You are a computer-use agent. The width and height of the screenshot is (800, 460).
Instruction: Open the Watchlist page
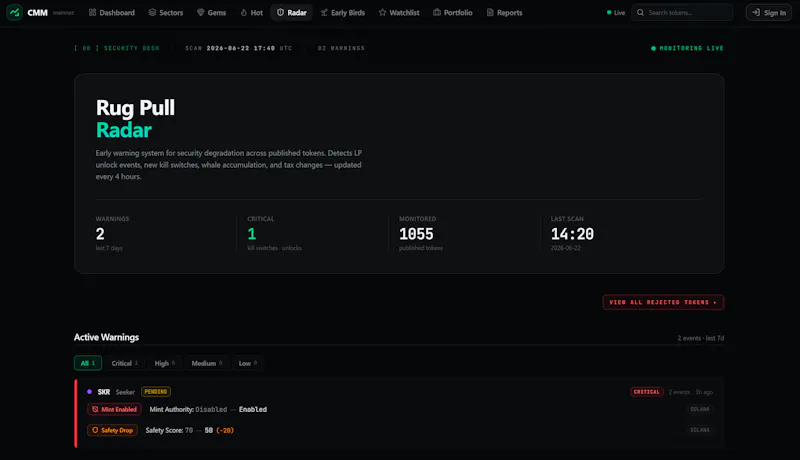[x=399, y=12]
